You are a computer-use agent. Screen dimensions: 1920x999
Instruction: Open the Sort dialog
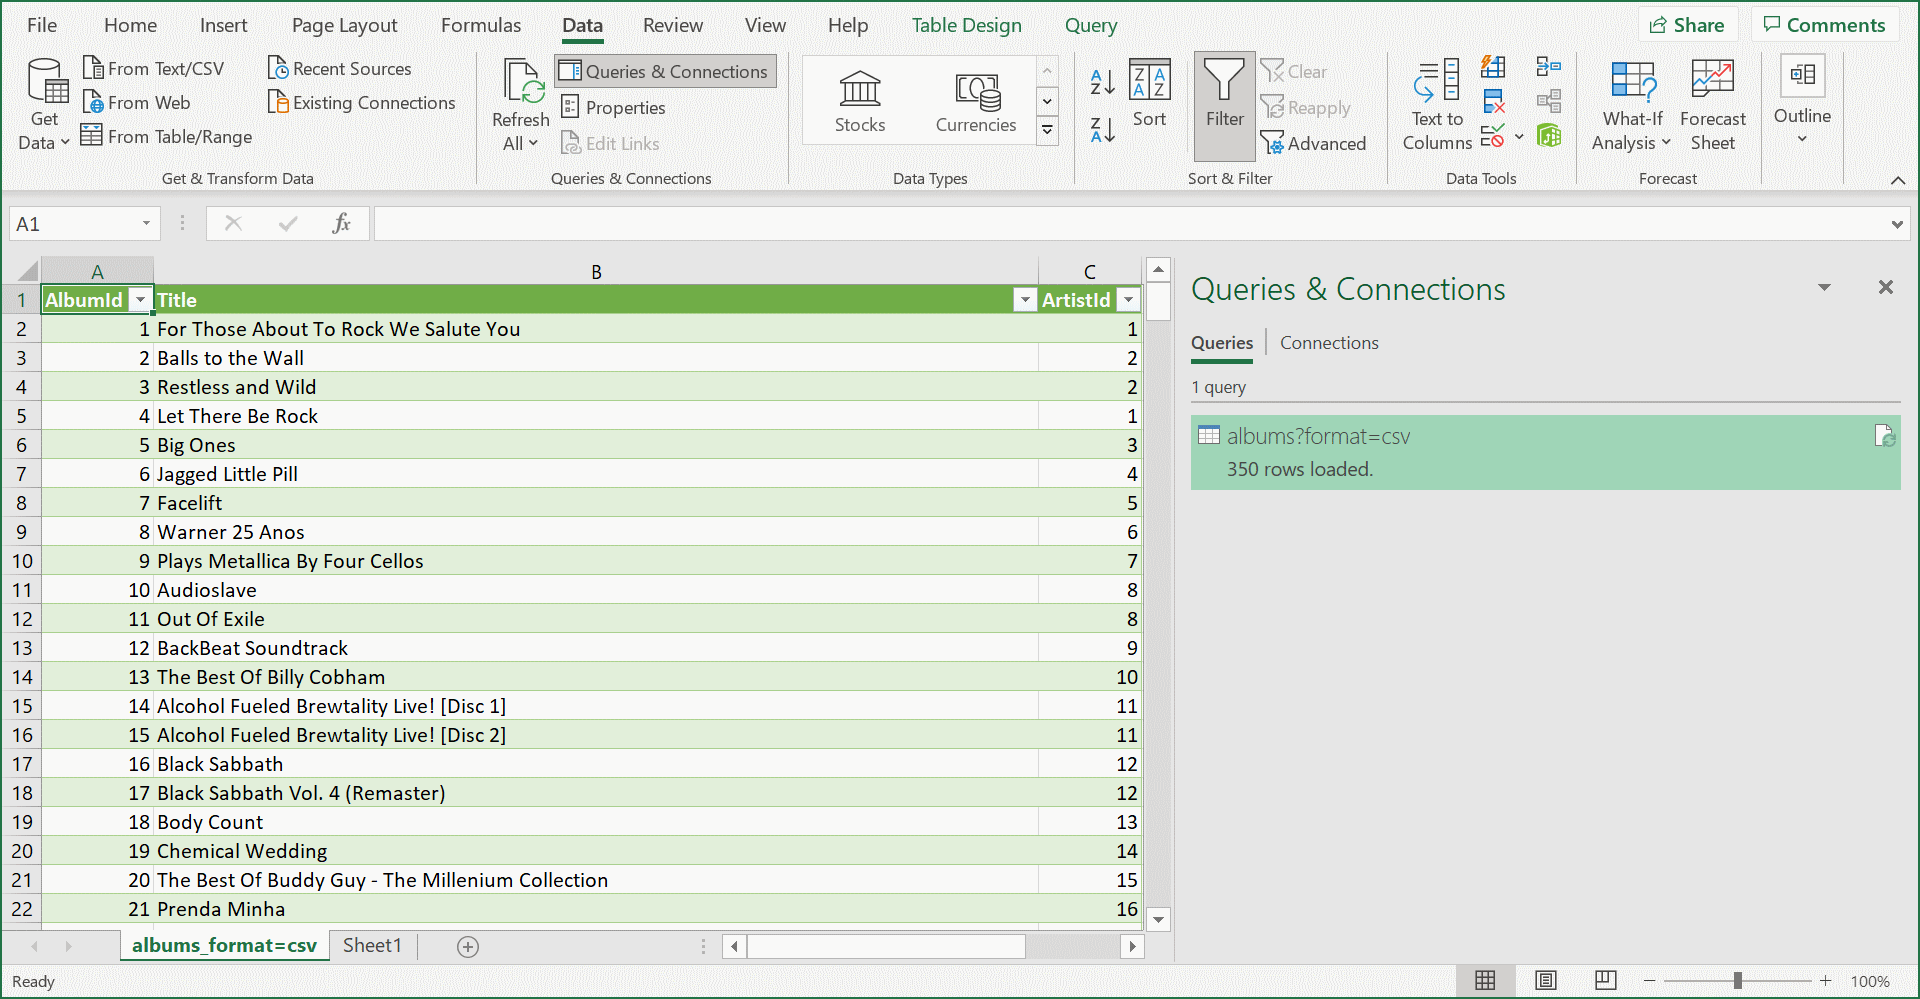tap(1150, 94)
